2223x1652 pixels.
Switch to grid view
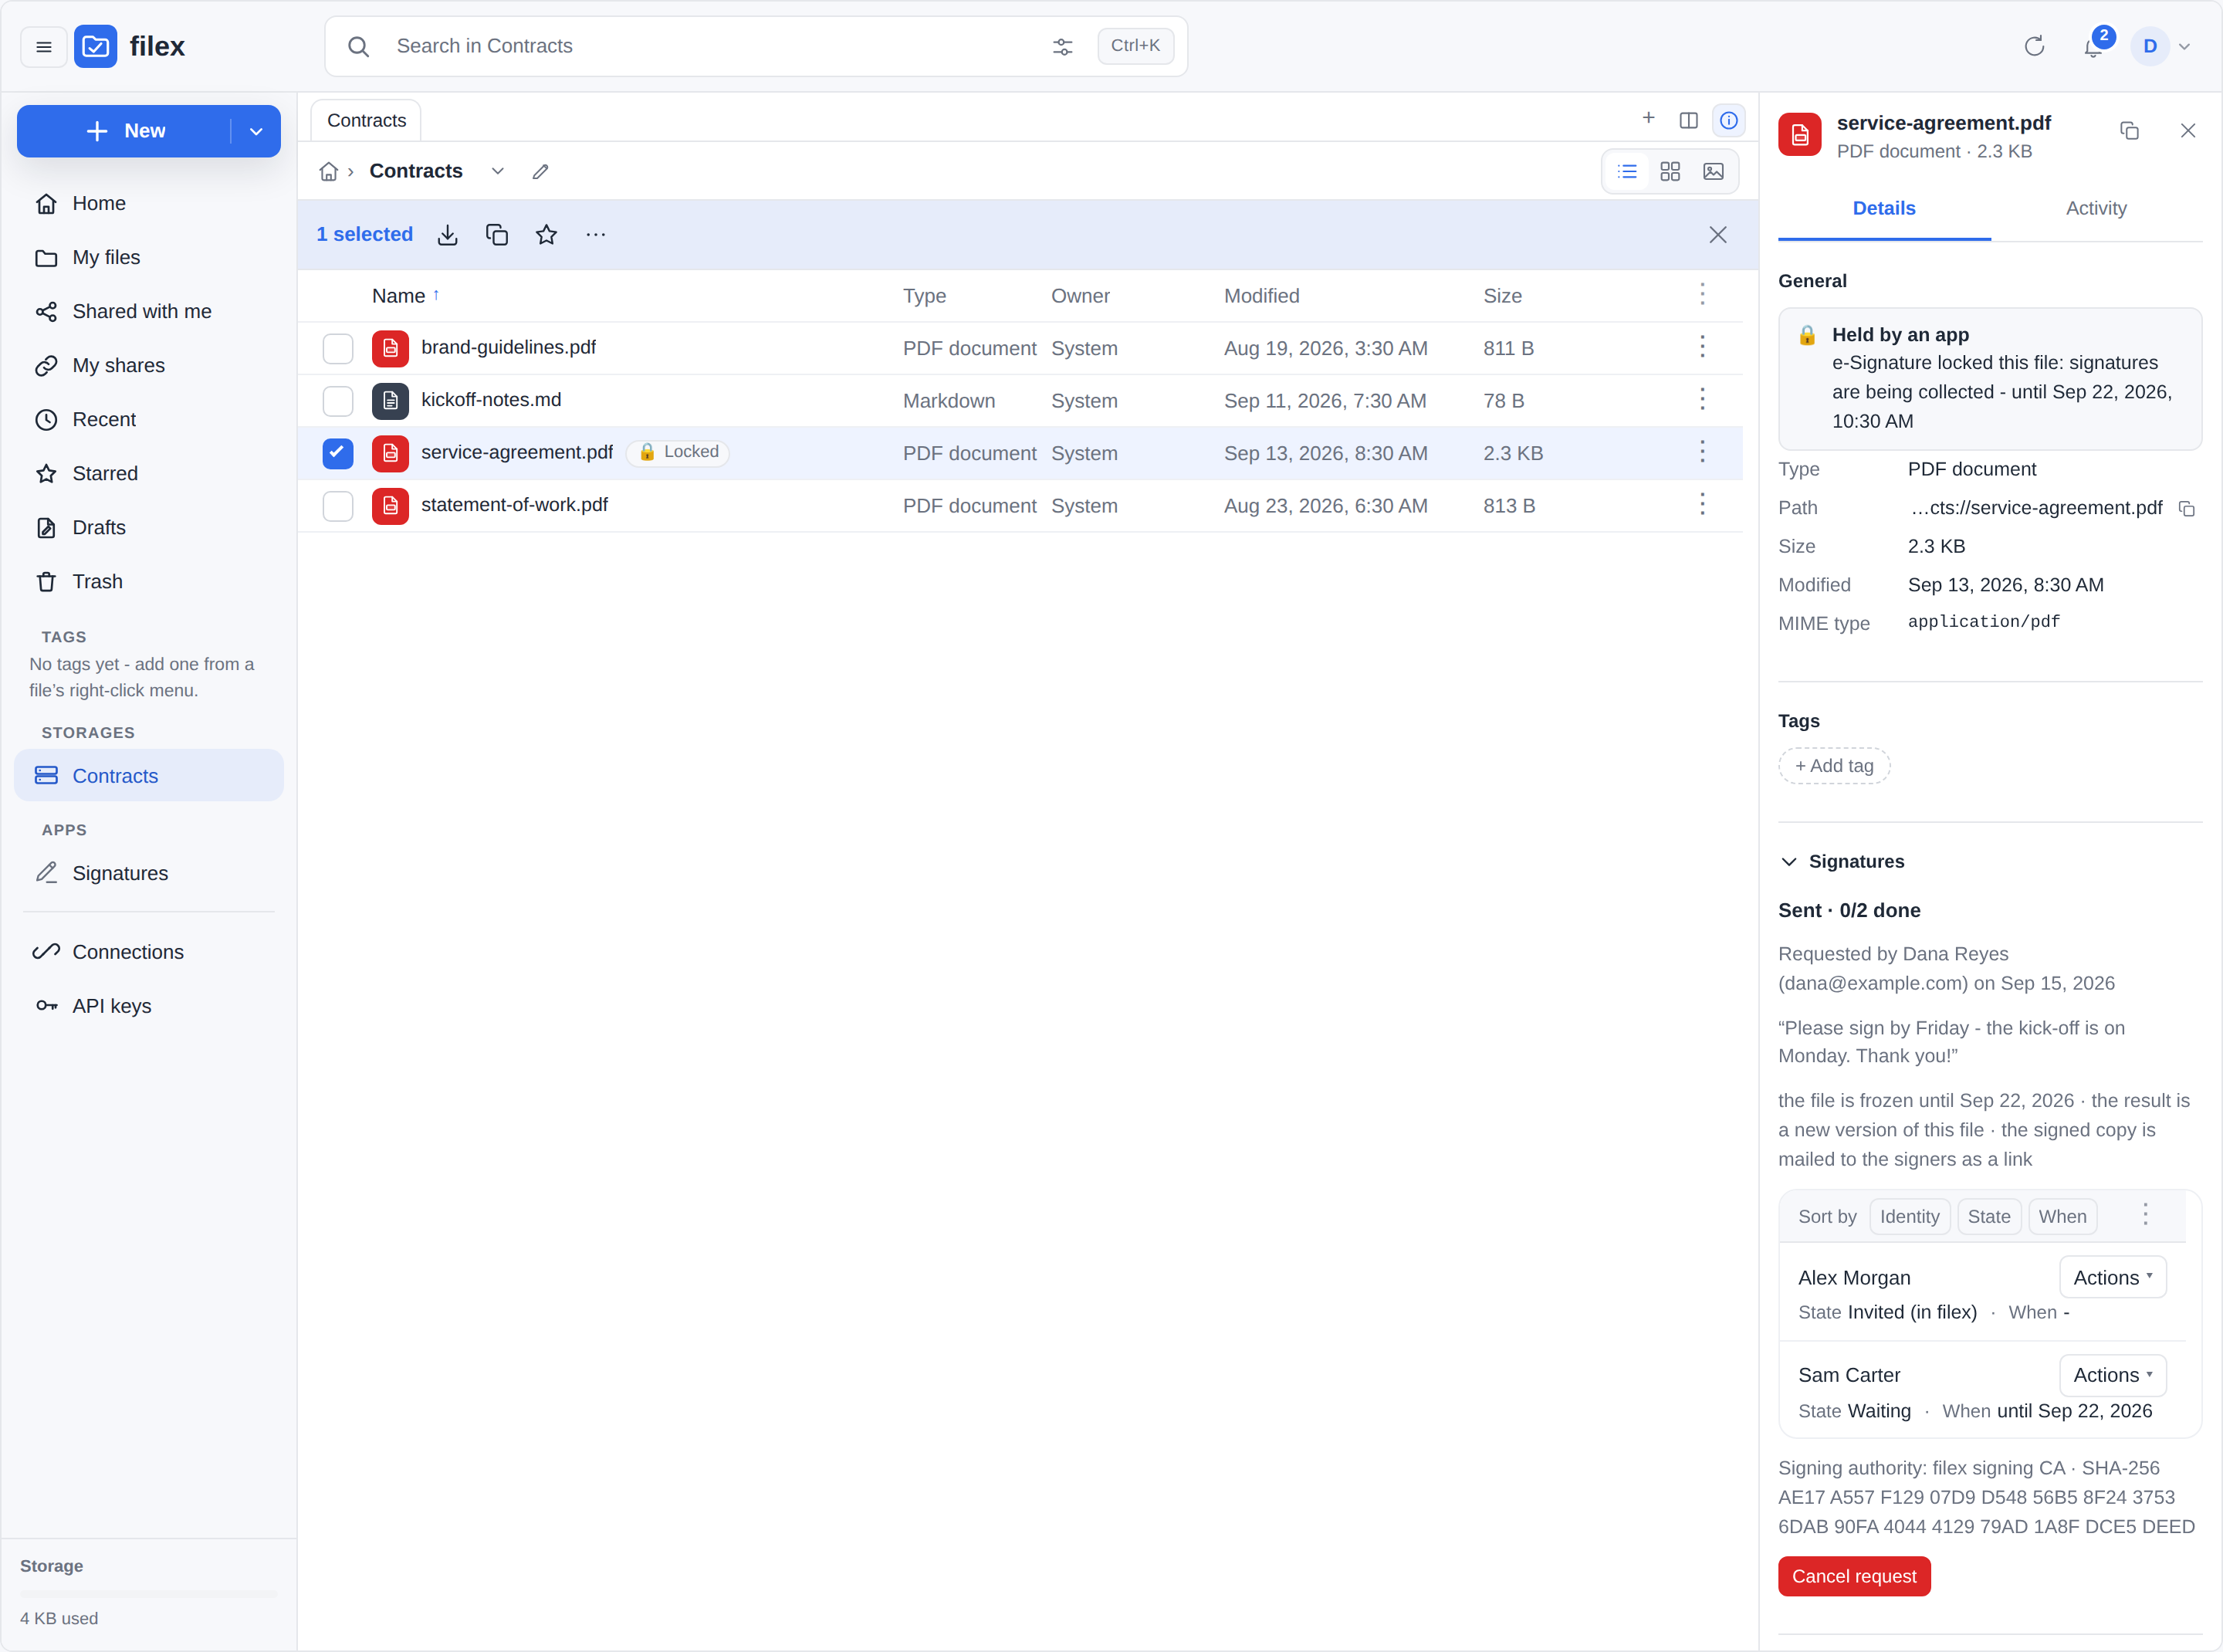[x=1670, y=171]
